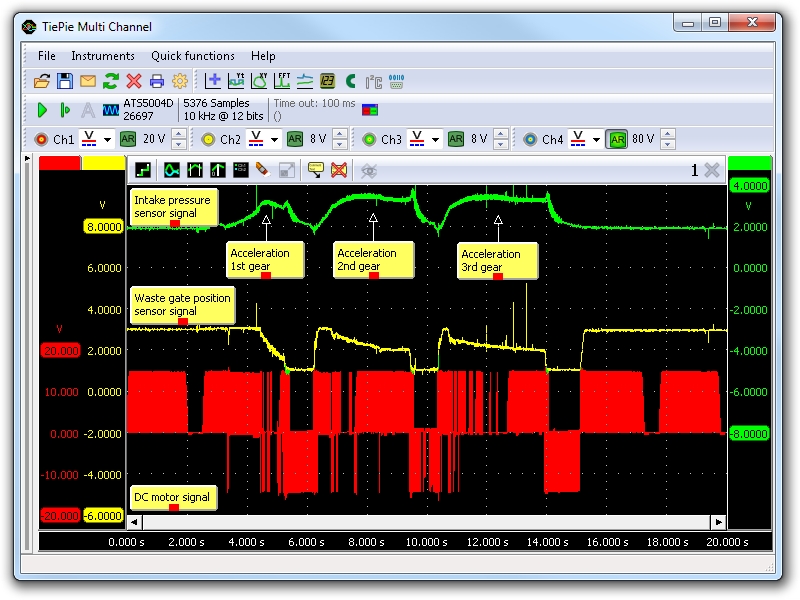Click the Acceleration 2nd gear label
Image resolution: width=800 pixels, height=600 pixels.
371,259
